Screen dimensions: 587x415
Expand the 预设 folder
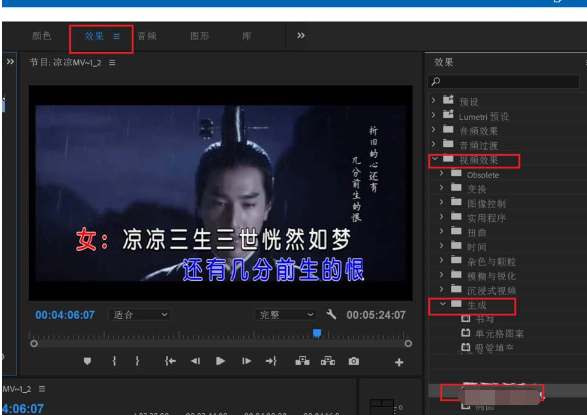434,100
